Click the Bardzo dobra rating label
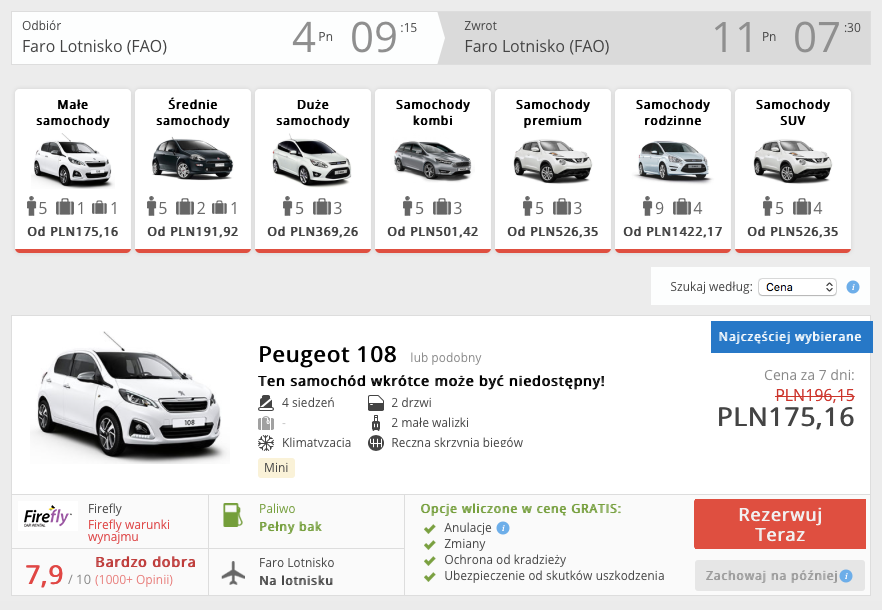Screen dimensions: 882x610 tap(145, 562)
